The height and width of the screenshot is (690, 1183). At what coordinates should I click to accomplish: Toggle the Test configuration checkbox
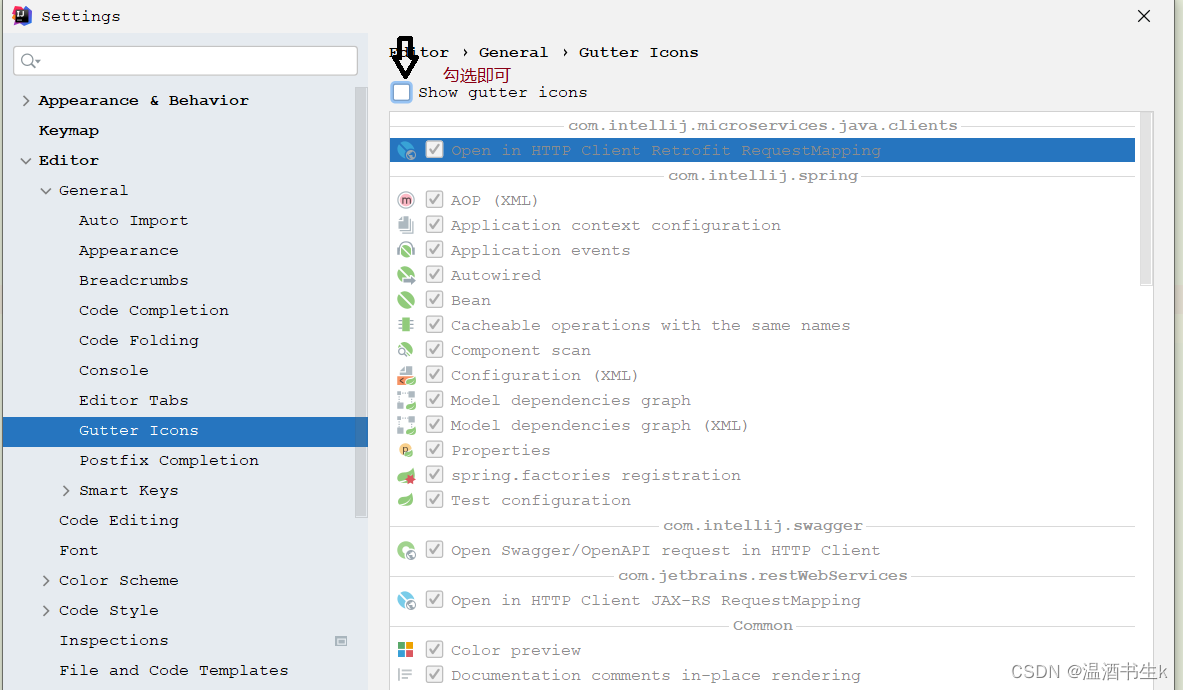tap(435, 498)
